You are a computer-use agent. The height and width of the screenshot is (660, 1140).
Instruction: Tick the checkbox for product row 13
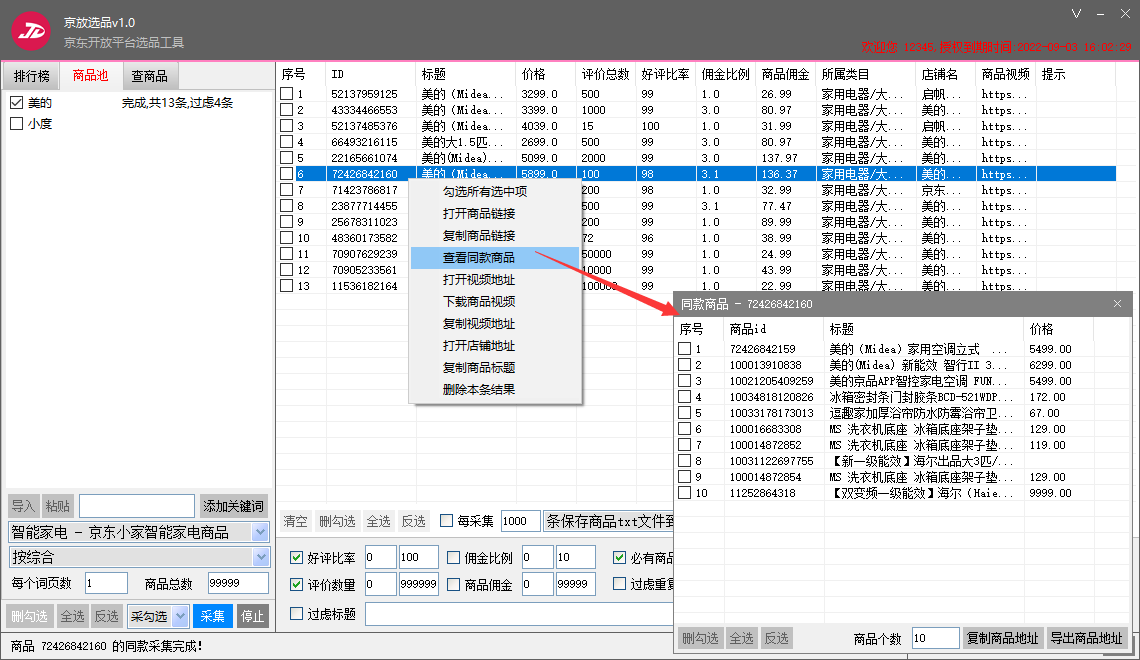pos(286,286)
